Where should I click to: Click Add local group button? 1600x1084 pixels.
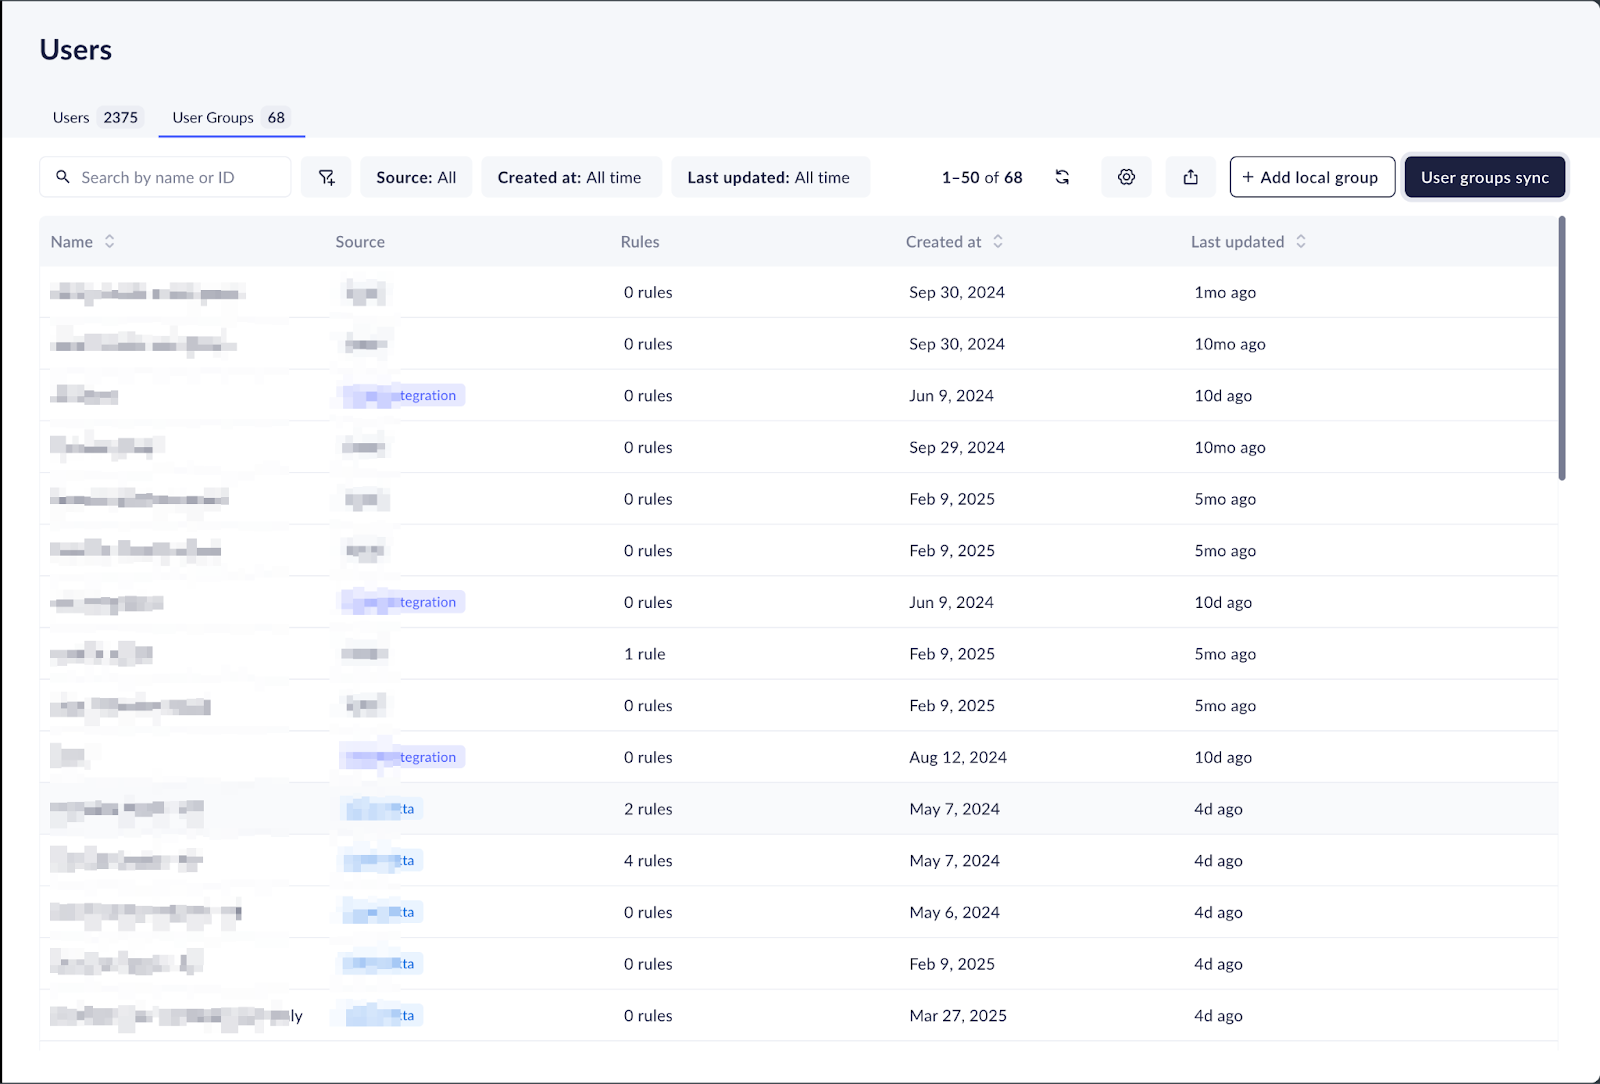coord(1311,177)
